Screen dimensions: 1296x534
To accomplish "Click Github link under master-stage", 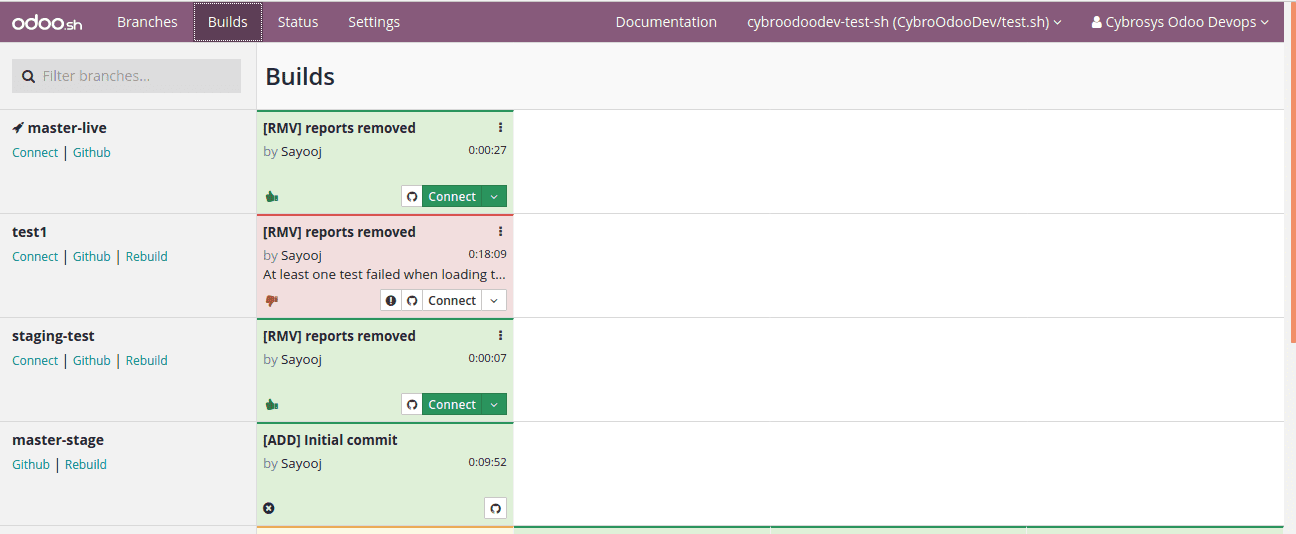I will pyautogui.click(x=31, y=465).
